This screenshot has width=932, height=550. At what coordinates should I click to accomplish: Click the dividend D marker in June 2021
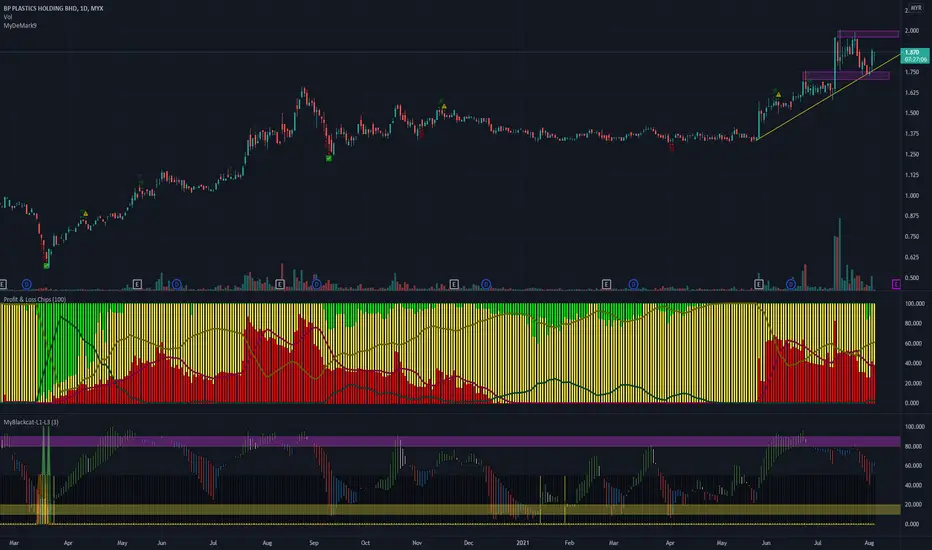click(791, 284)
